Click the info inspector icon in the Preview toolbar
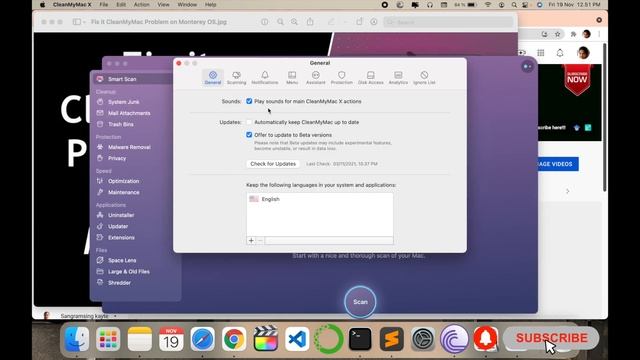 pyautogui.click(x=264, y=22)
